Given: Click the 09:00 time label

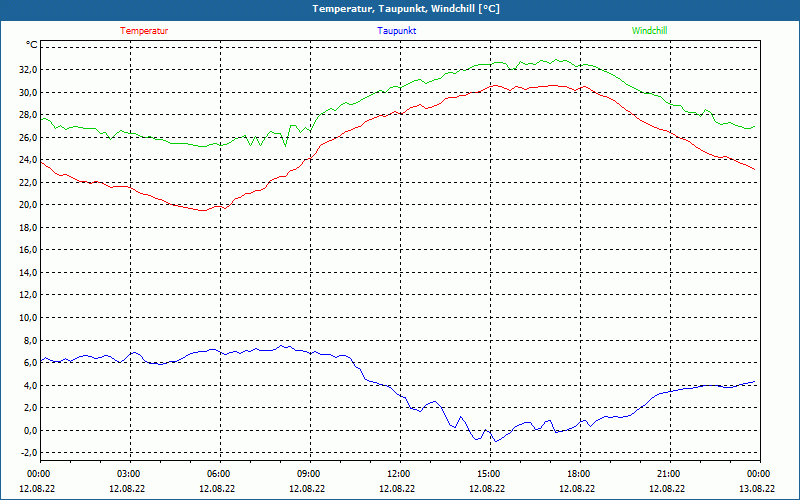Looking at the screenshot, I should tap(308, 474).
